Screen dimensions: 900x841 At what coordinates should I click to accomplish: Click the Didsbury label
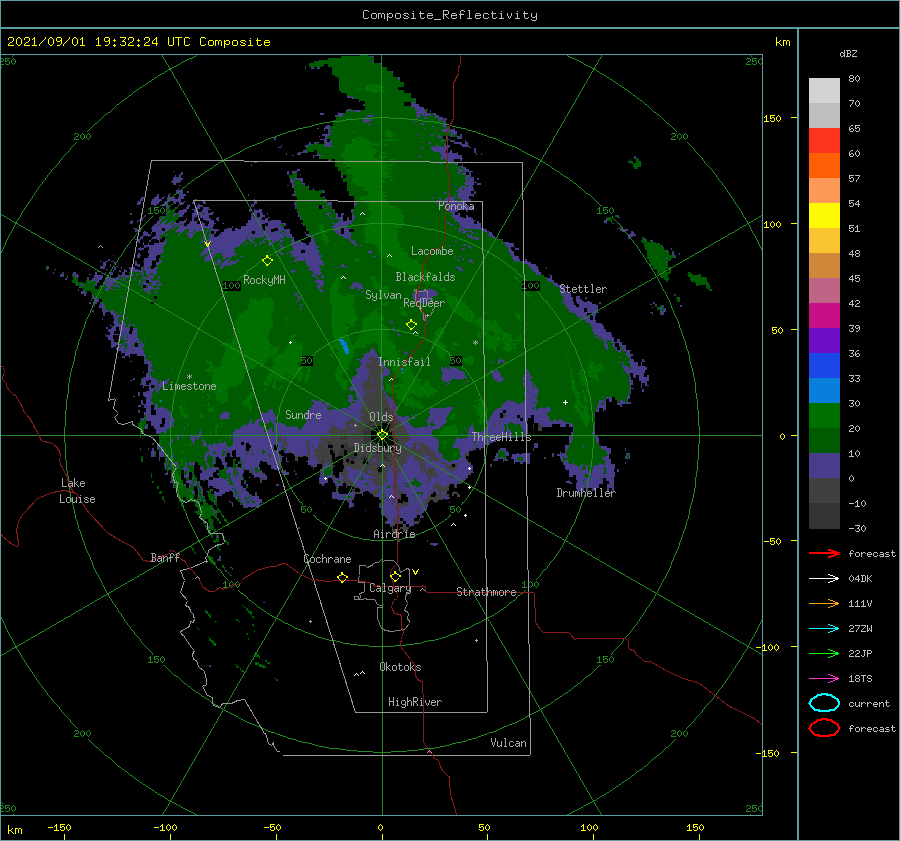click(x=378, y=448)
